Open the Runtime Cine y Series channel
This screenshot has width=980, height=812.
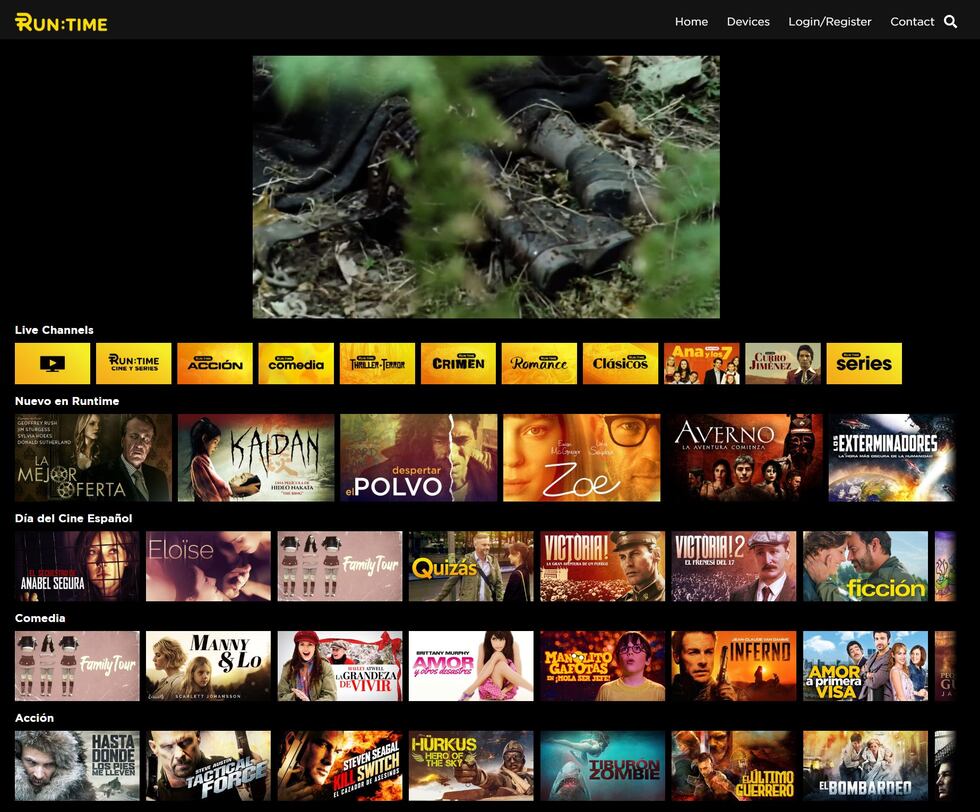[135, 363]
